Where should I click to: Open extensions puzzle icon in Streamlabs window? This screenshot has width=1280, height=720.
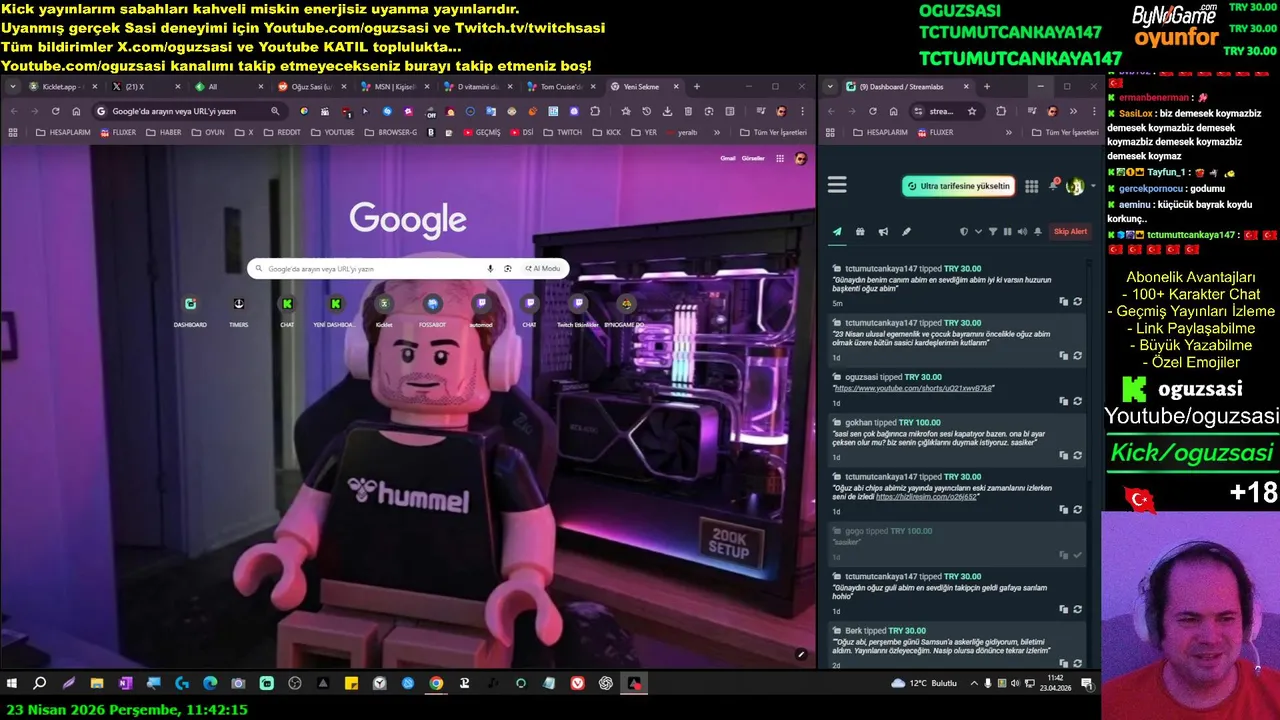click(x=1001, y=111)
